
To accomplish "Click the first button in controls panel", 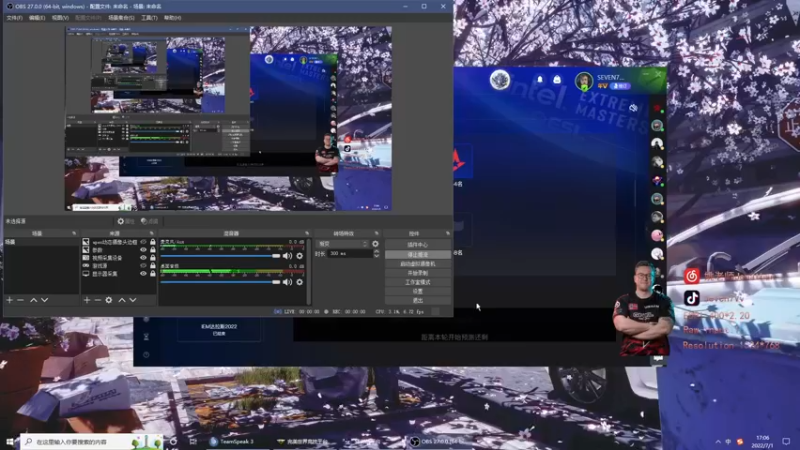I will [x=417, y=245].
